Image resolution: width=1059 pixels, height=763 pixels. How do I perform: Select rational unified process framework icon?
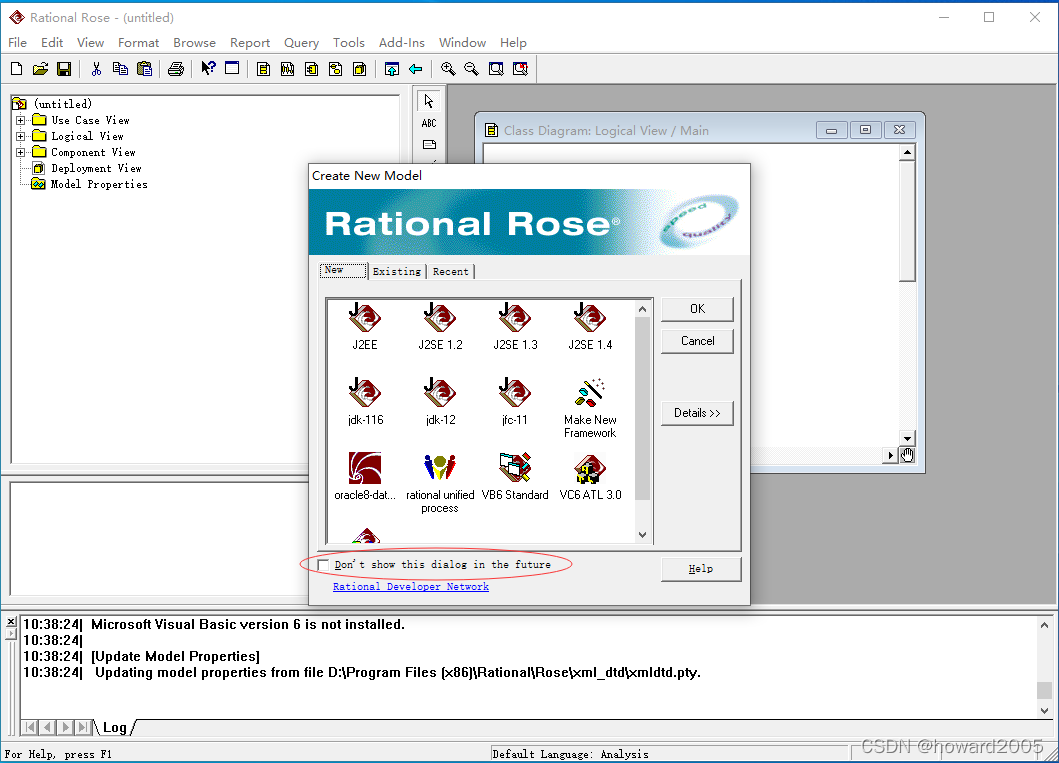(x=440, y=483)
